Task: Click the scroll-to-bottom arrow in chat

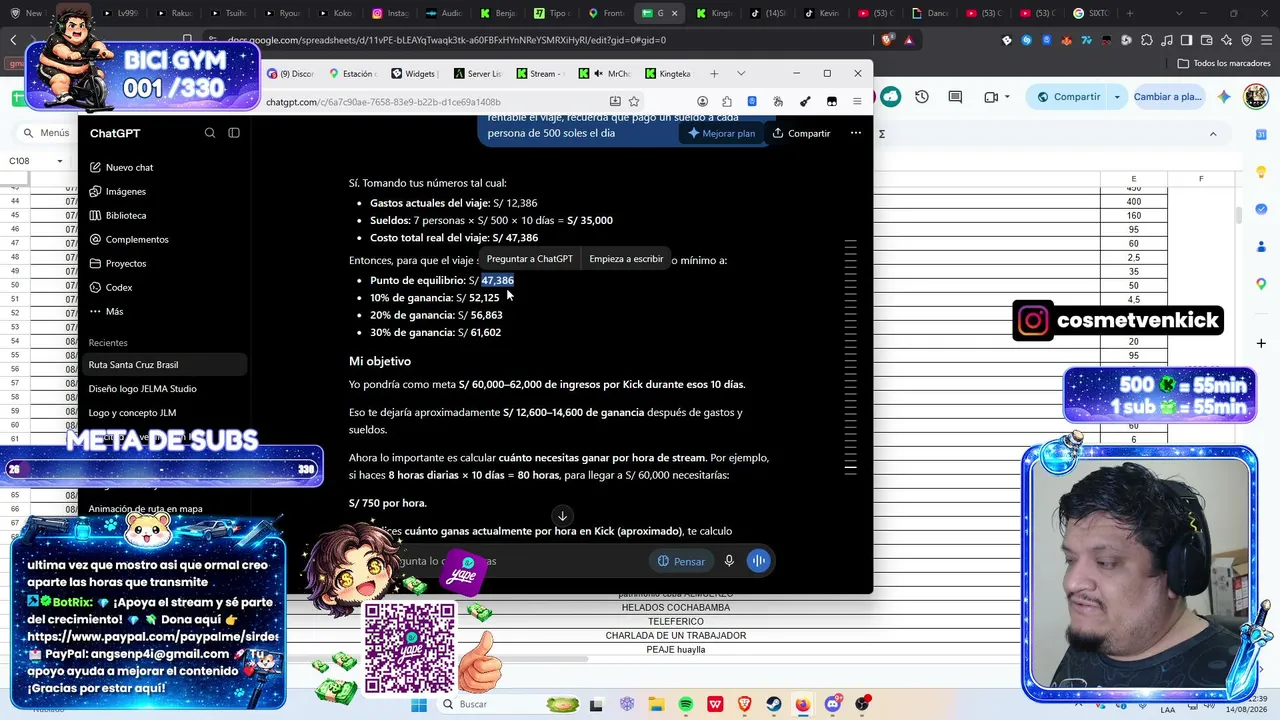Action: click(x=562, y=516)
